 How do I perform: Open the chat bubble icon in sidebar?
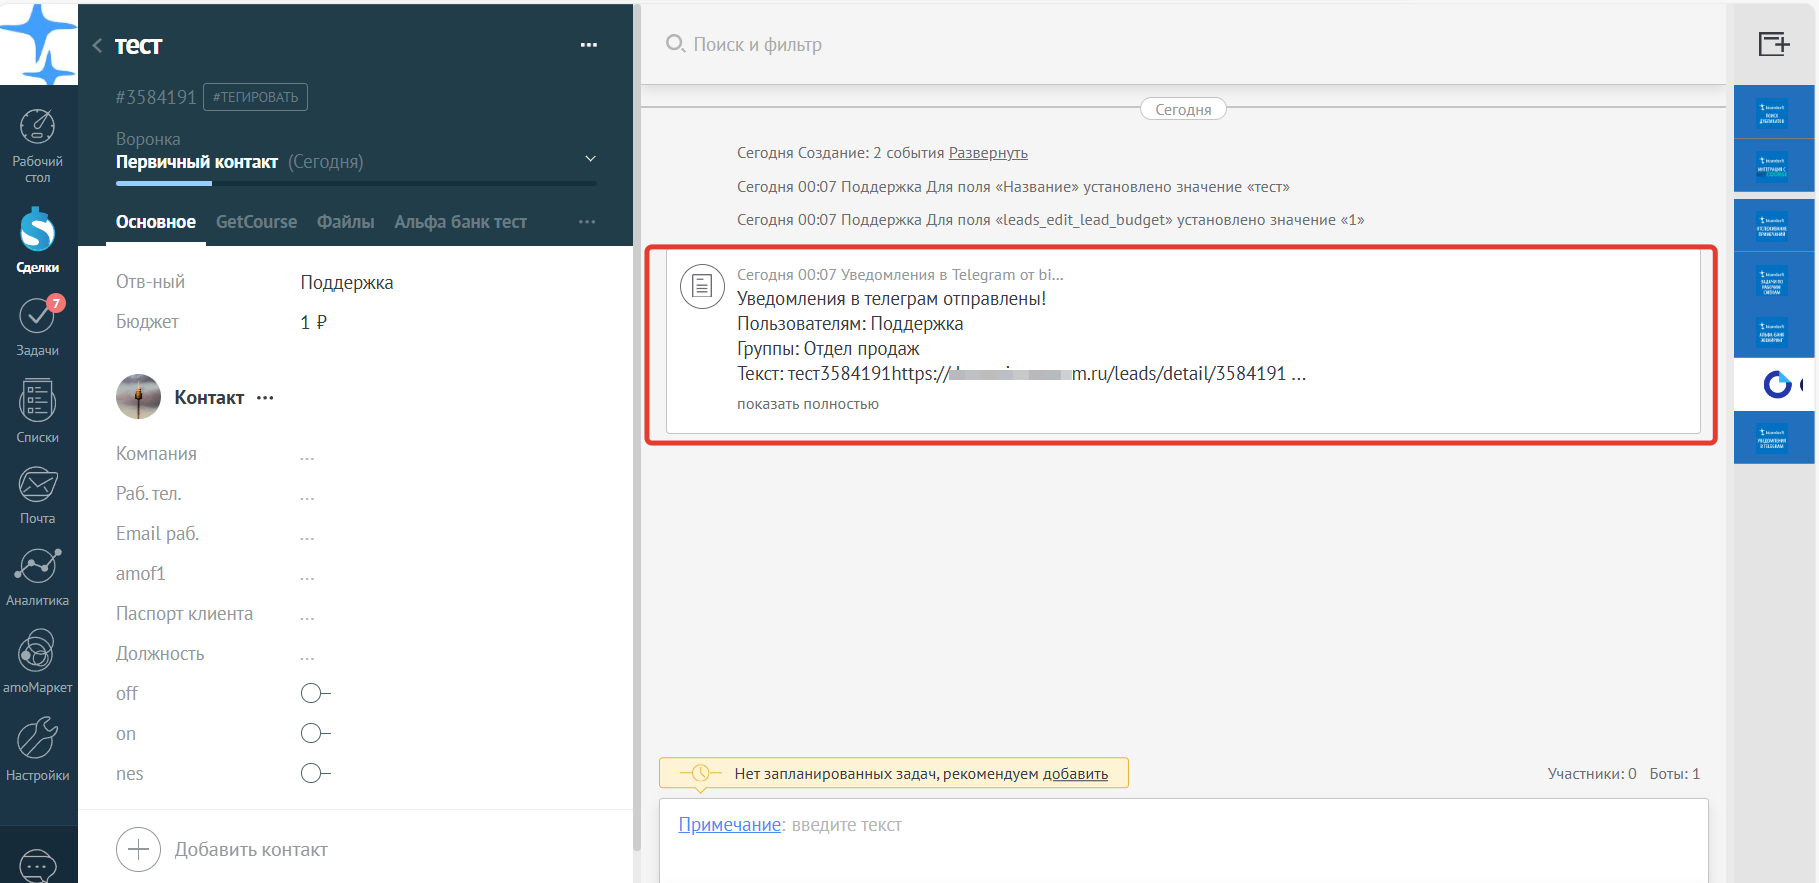[x=38, y=866]
